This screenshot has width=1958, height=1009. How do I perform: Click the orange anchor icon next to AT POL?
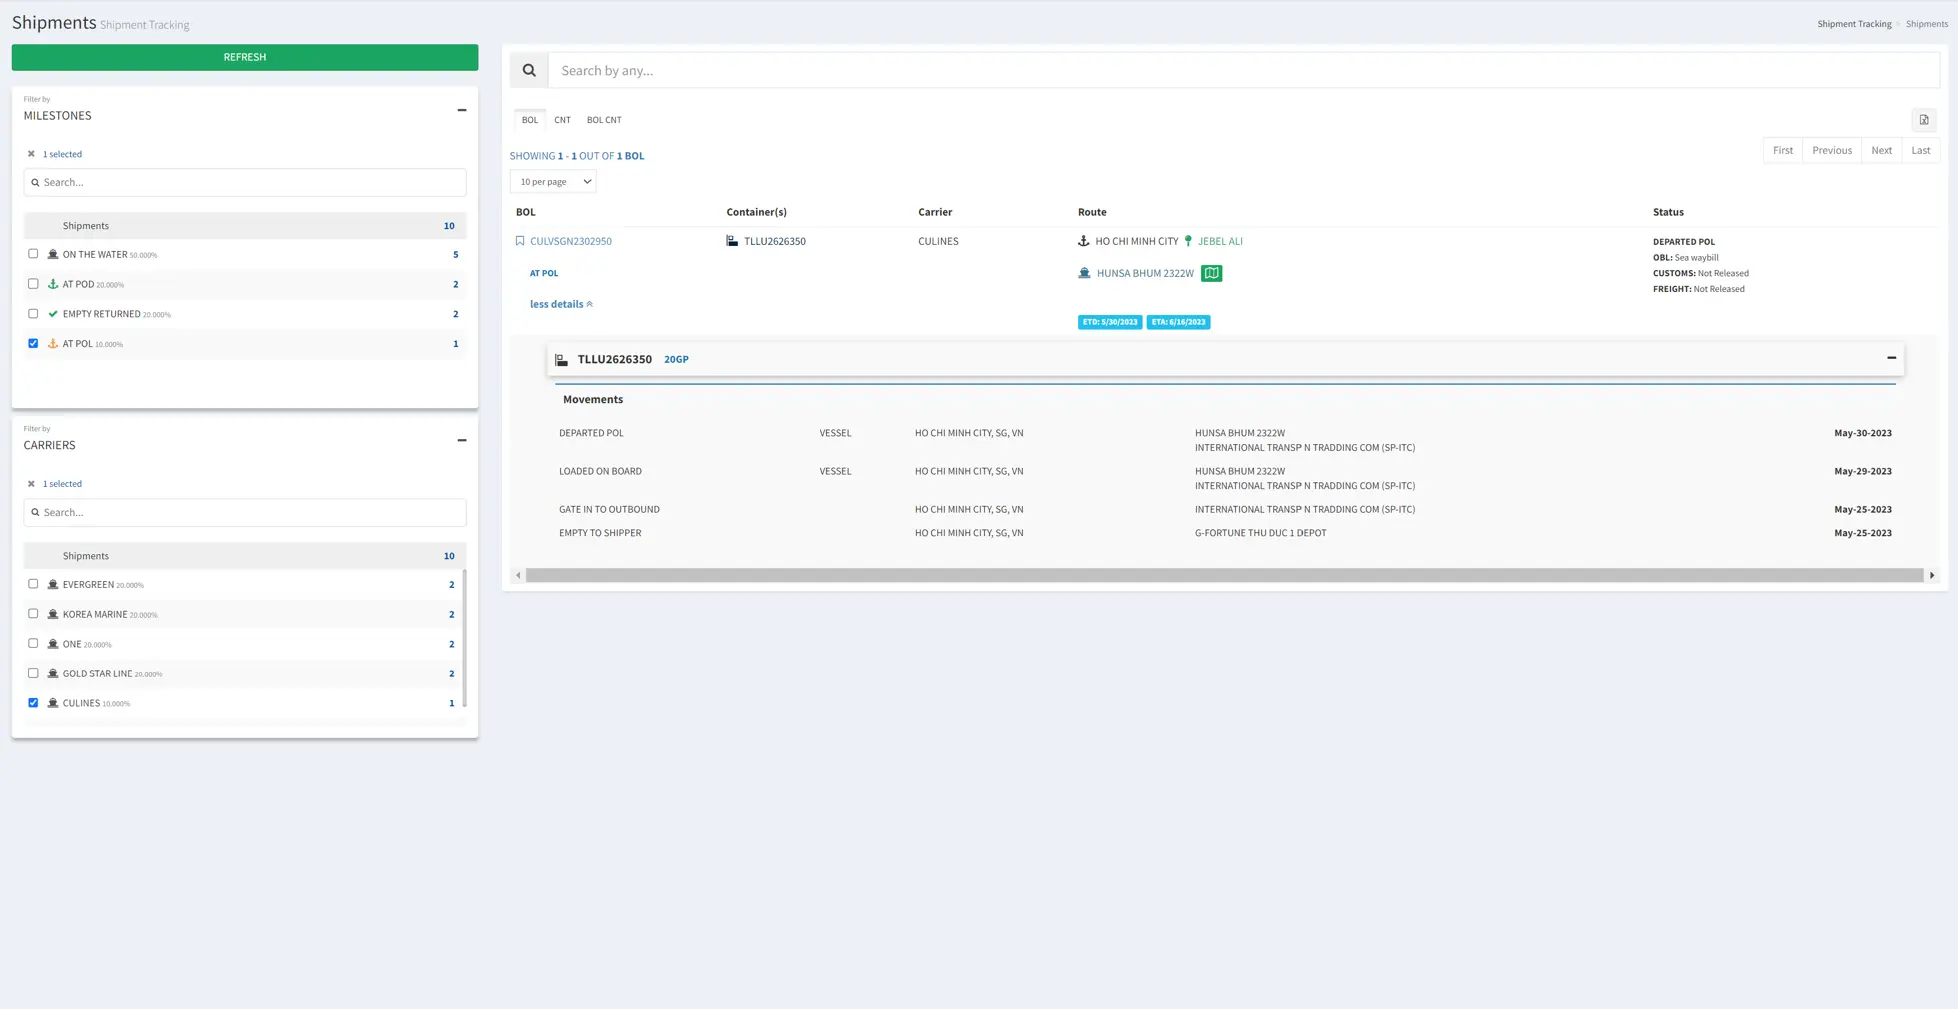[x=53, y=344]
